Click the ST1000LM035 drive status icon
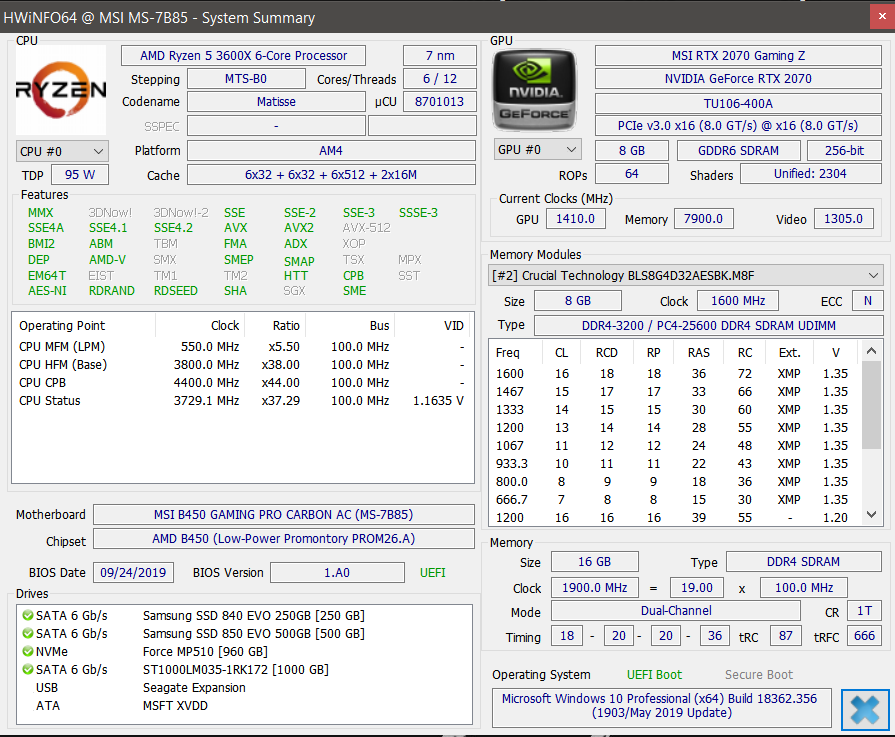 tap(27, 670)
